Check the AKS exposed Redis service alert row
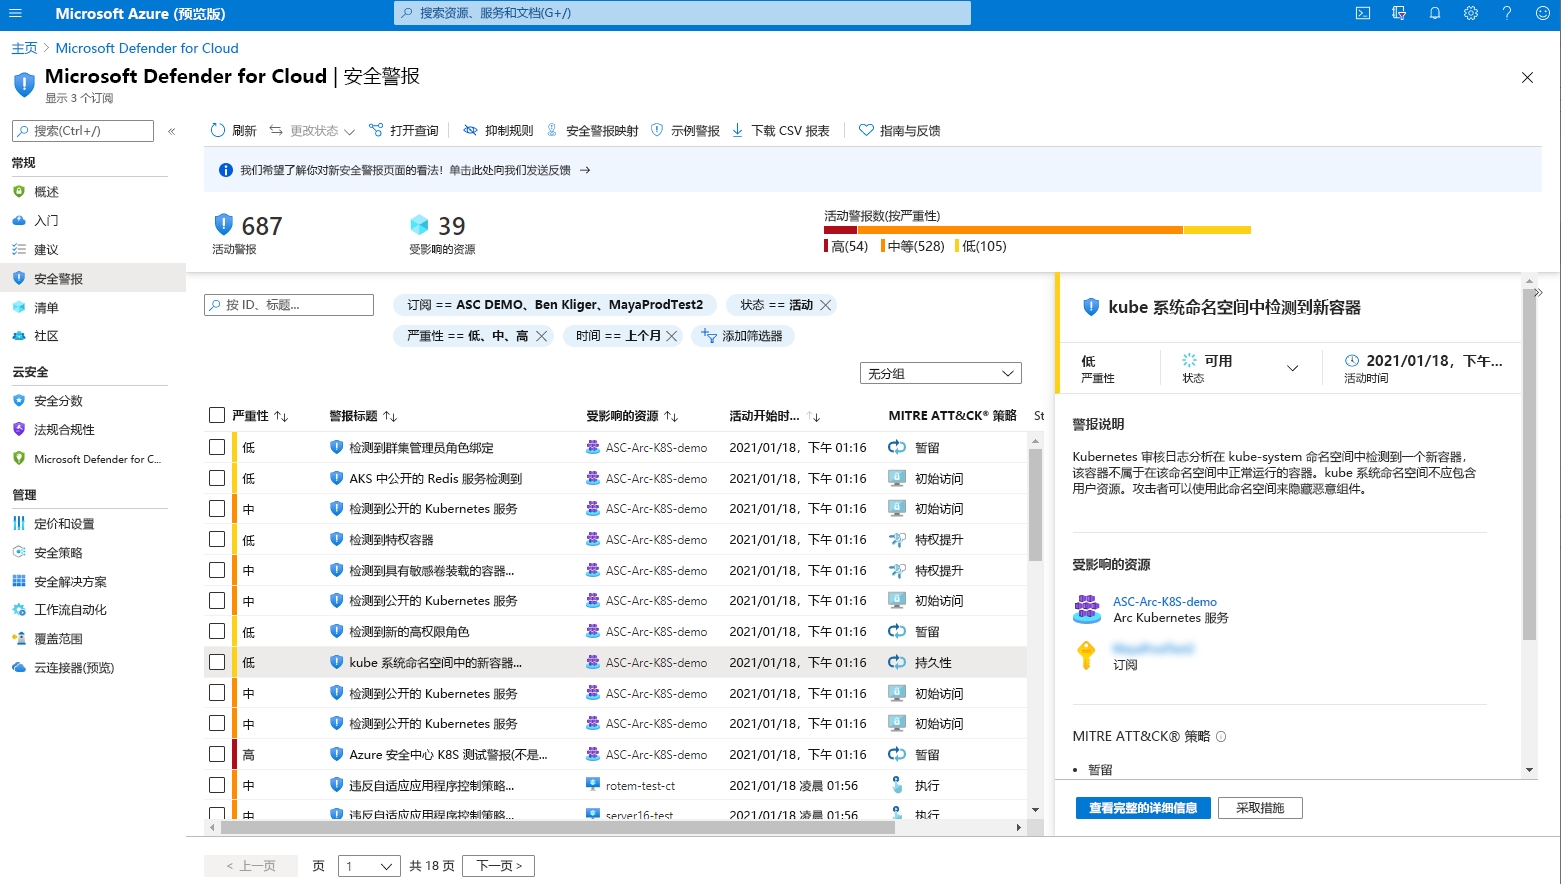1561x884 pixels. (x=217, y=478)
